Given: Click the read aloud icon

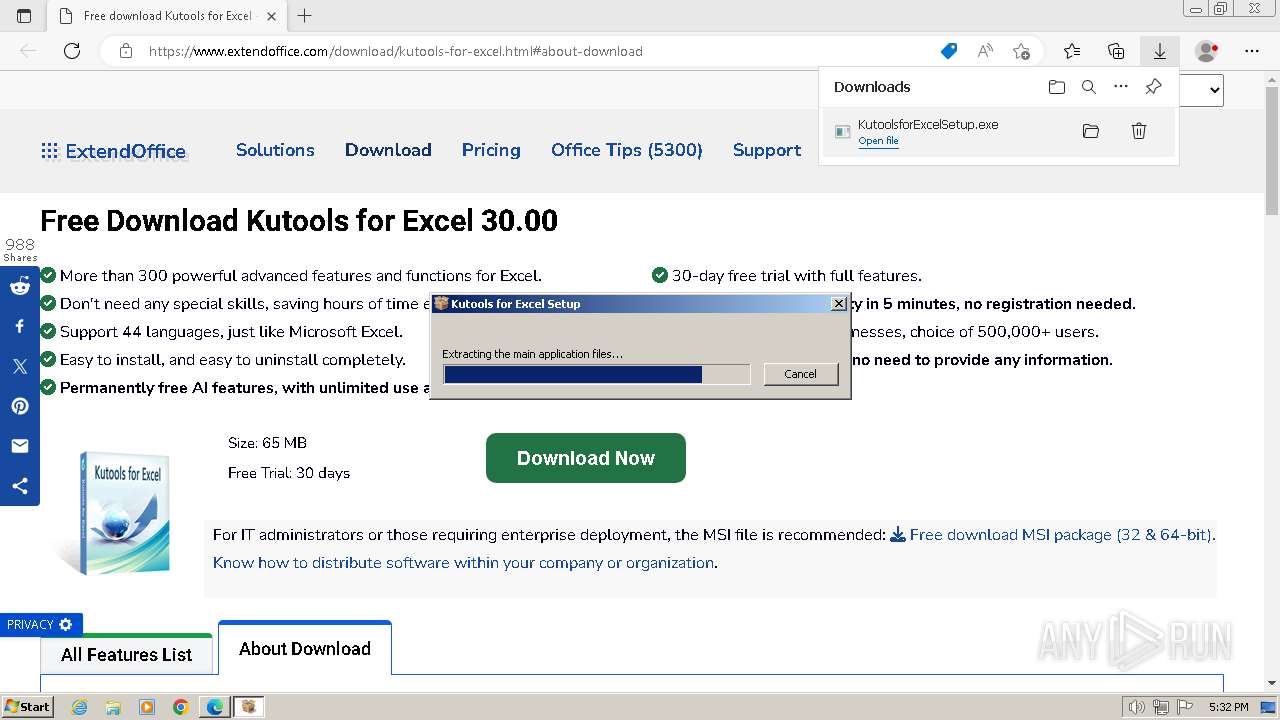Looking at the screenshot, I should [x=985, y=51].
